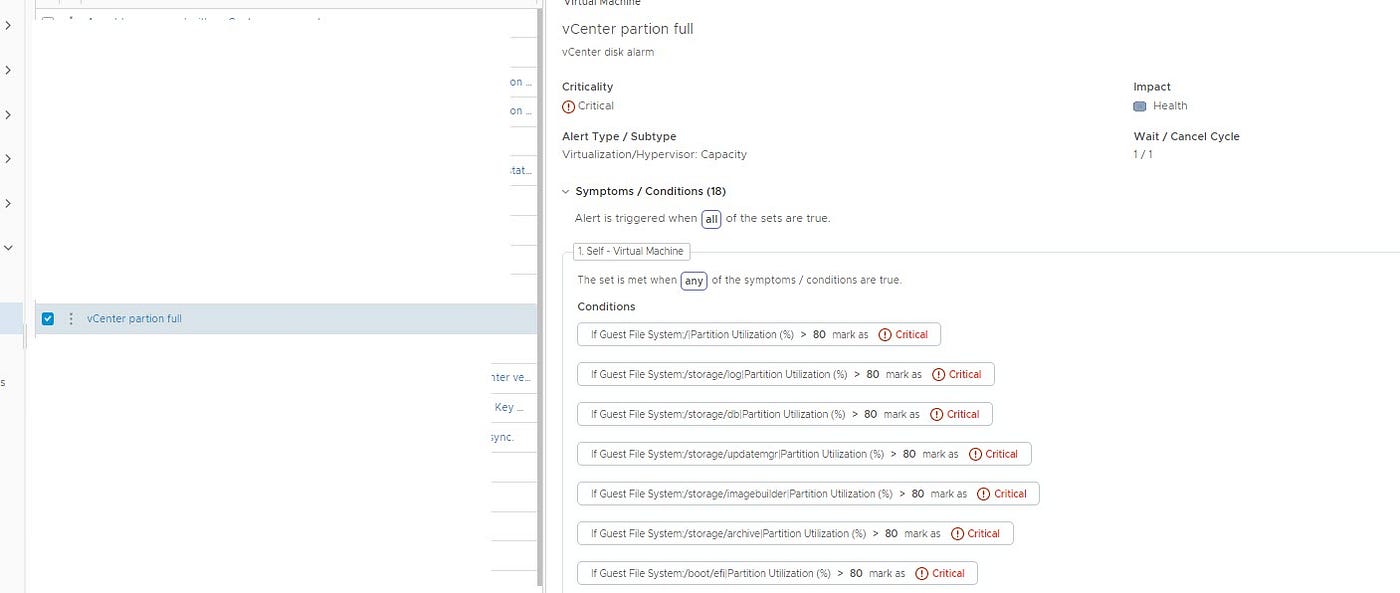The image size is (1400, 593).
Task: Collapse the downward-pointing chevron in the left sidebar
Action: tap(8, 248)
